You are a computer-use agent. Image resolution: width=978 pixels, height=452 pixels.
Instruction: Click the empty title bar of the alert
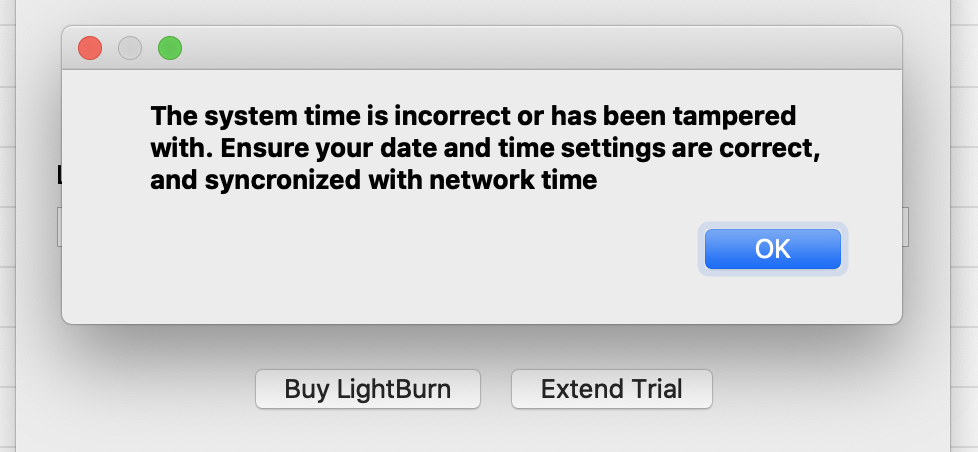(500, 47)
